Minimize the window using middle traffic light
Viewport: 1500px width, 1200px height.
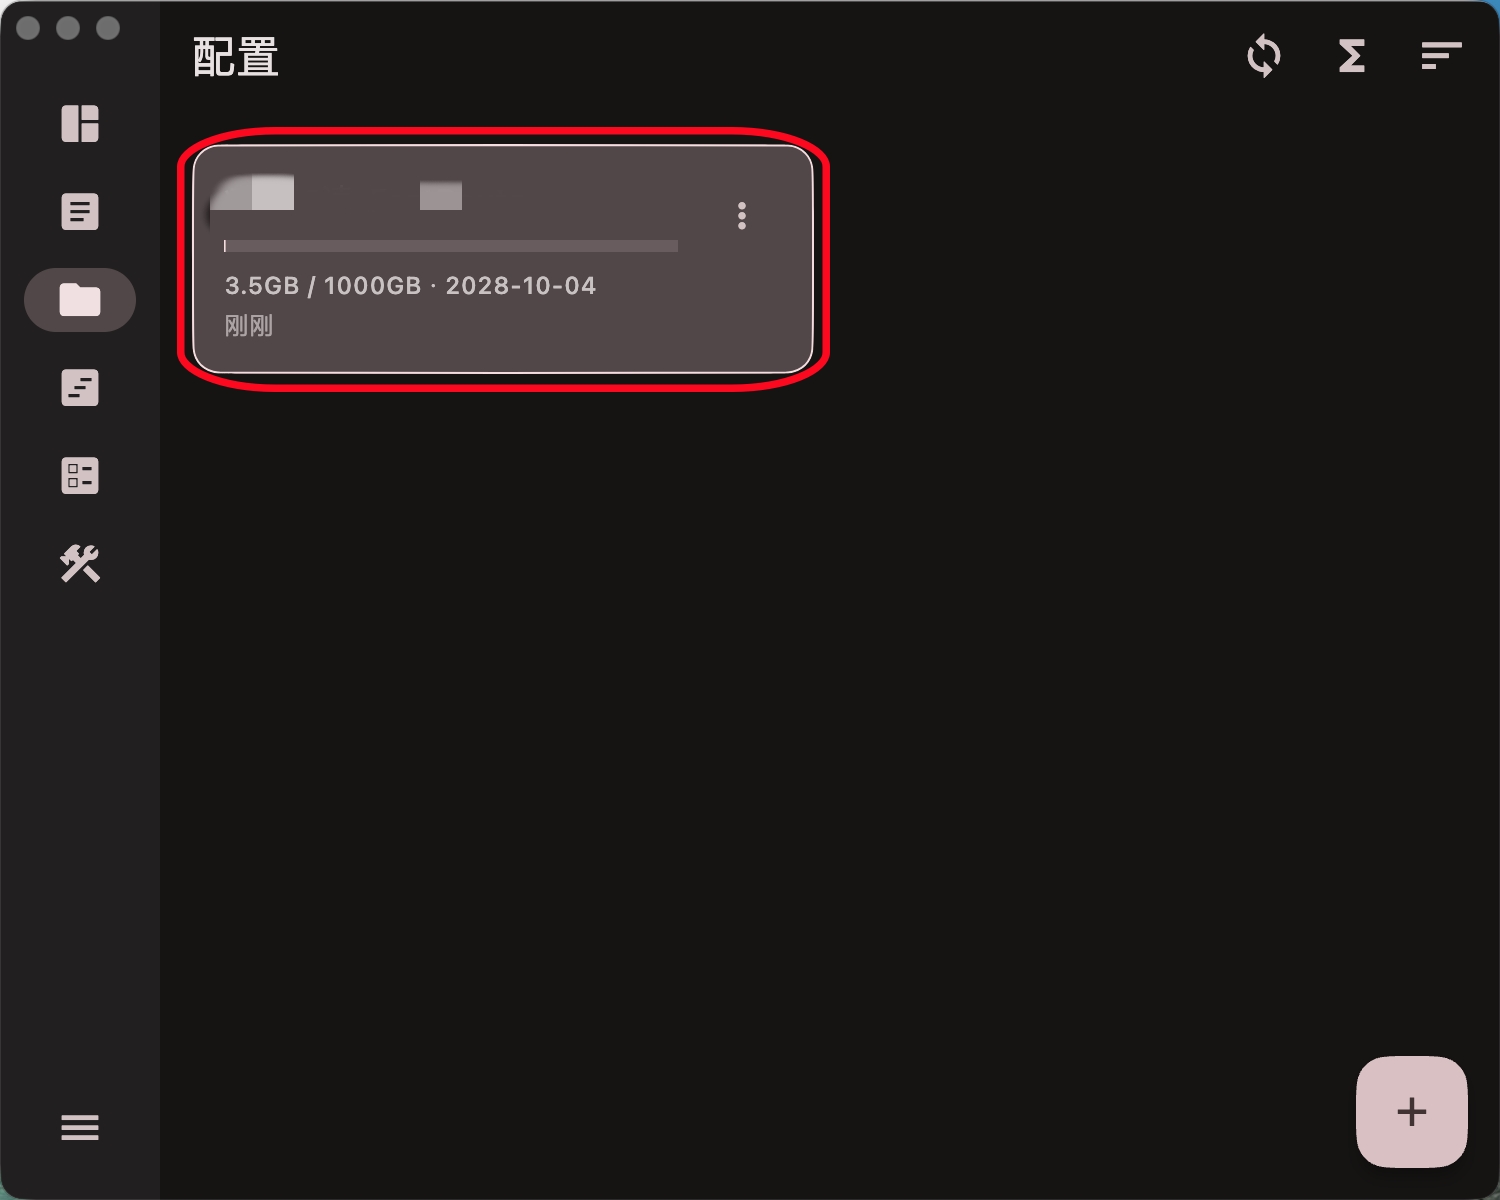click(68, 28)
